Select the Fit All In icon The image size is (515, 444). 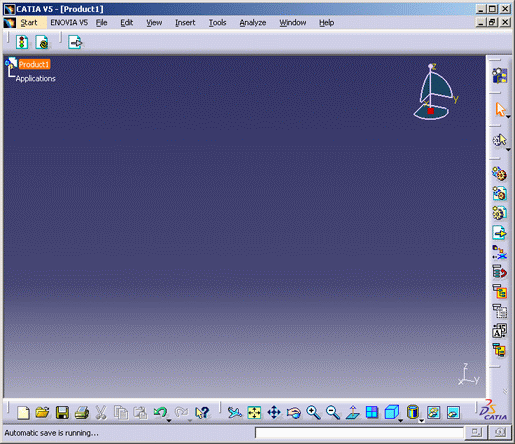pyautogui.click(x=254, y=413)
